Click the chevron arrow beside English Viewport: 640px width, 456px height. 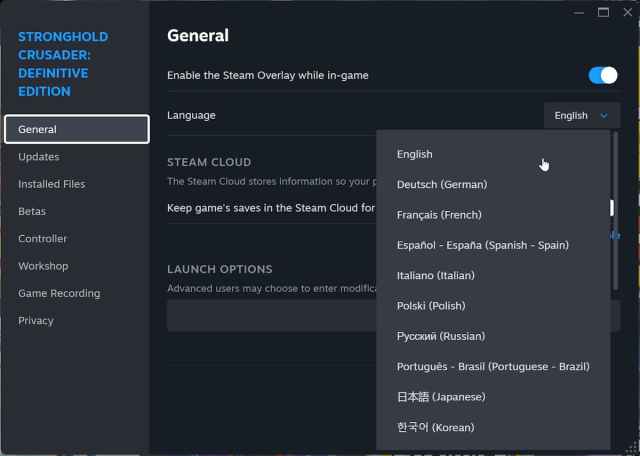[x=604, y=116]
